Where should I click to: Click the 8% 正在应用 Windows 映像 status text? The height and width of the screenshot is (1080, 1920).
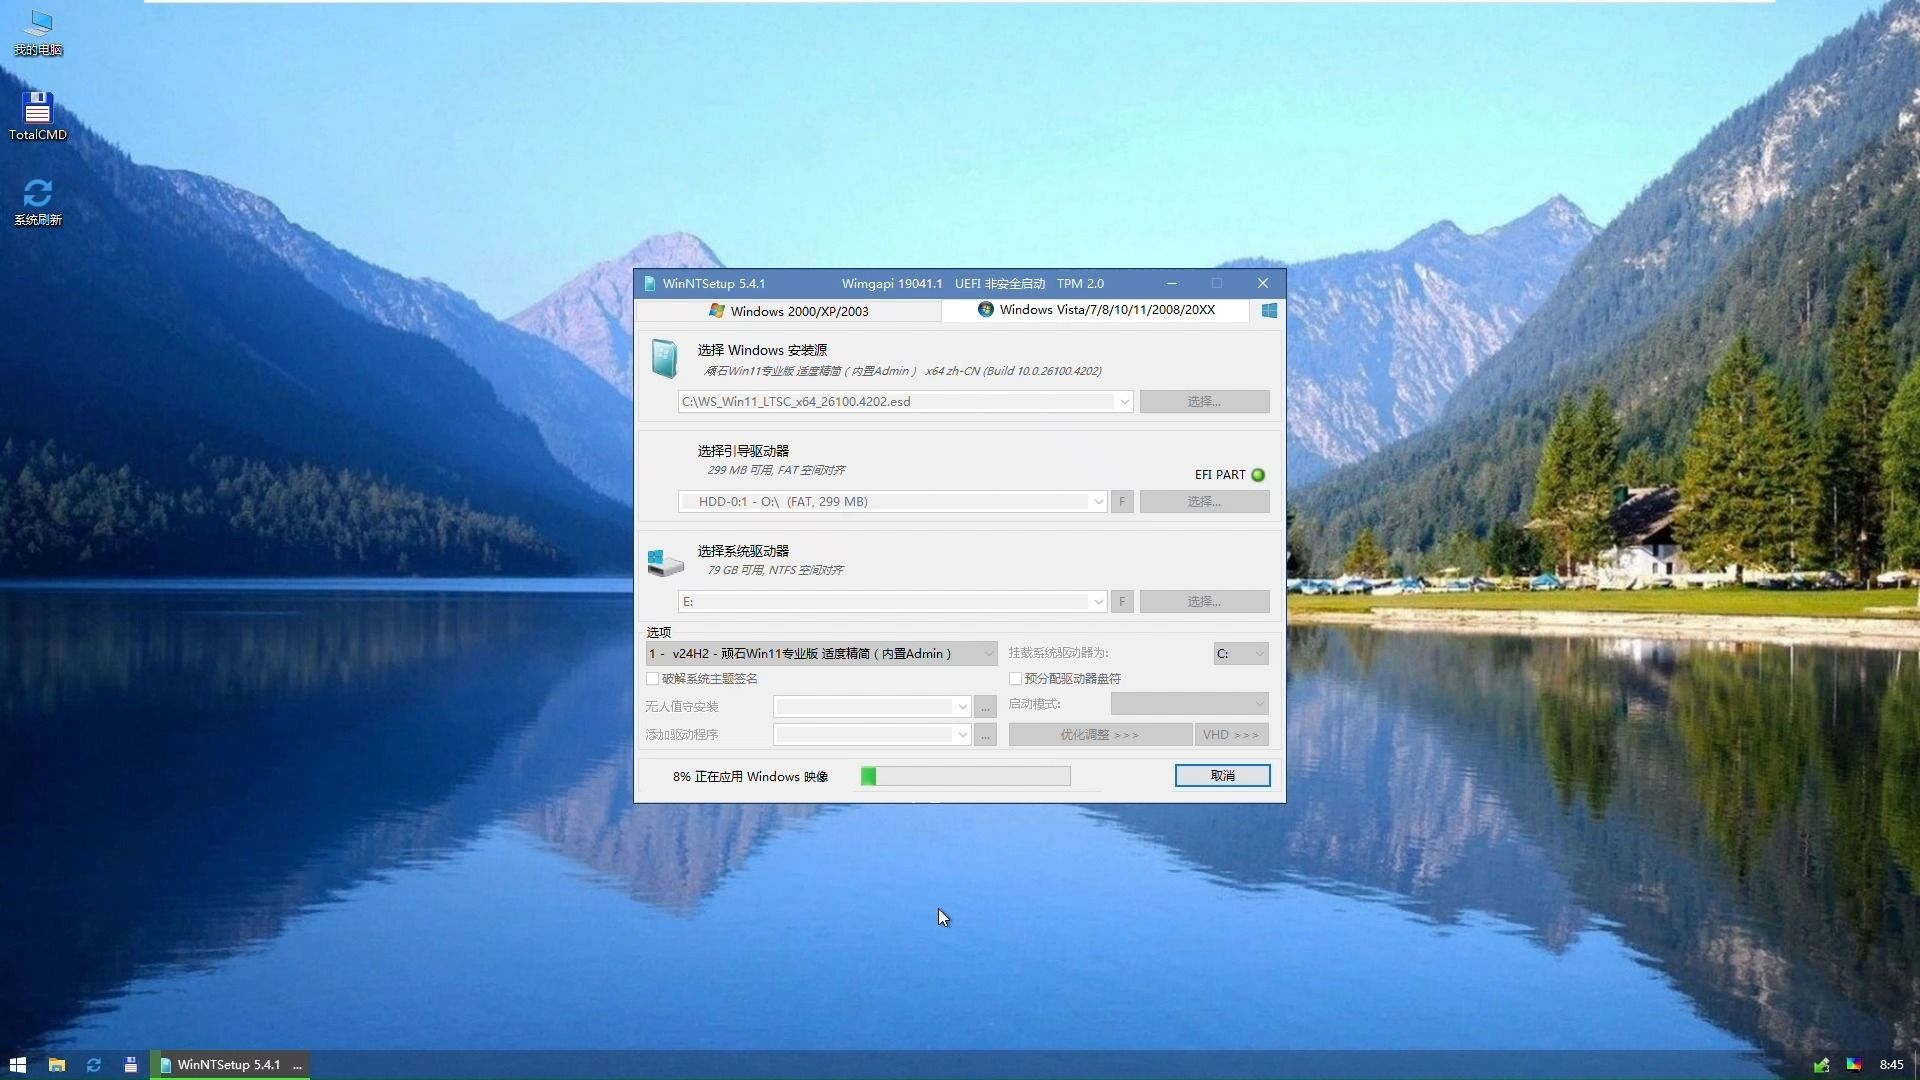click(750, 777)
